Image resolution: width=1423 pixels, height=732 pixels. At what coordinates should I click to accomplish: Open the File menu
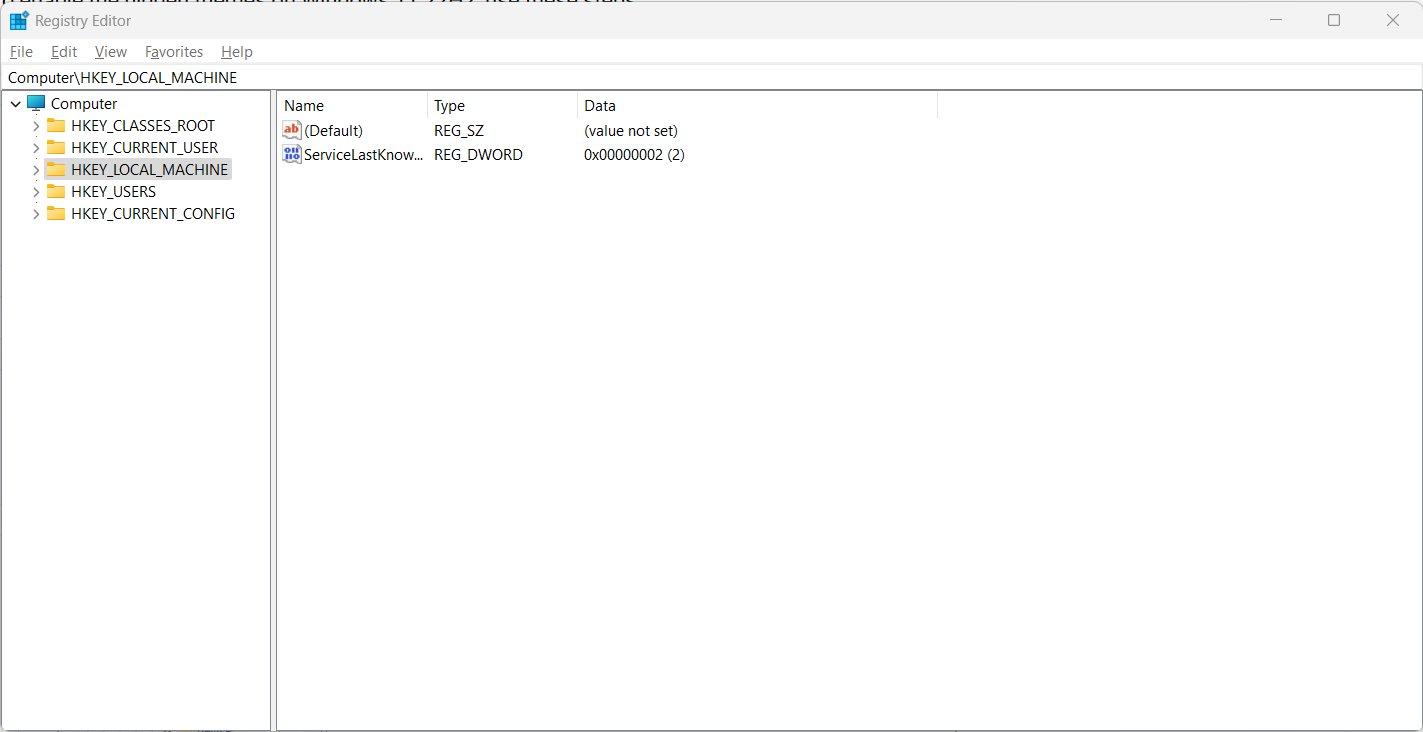21,52
